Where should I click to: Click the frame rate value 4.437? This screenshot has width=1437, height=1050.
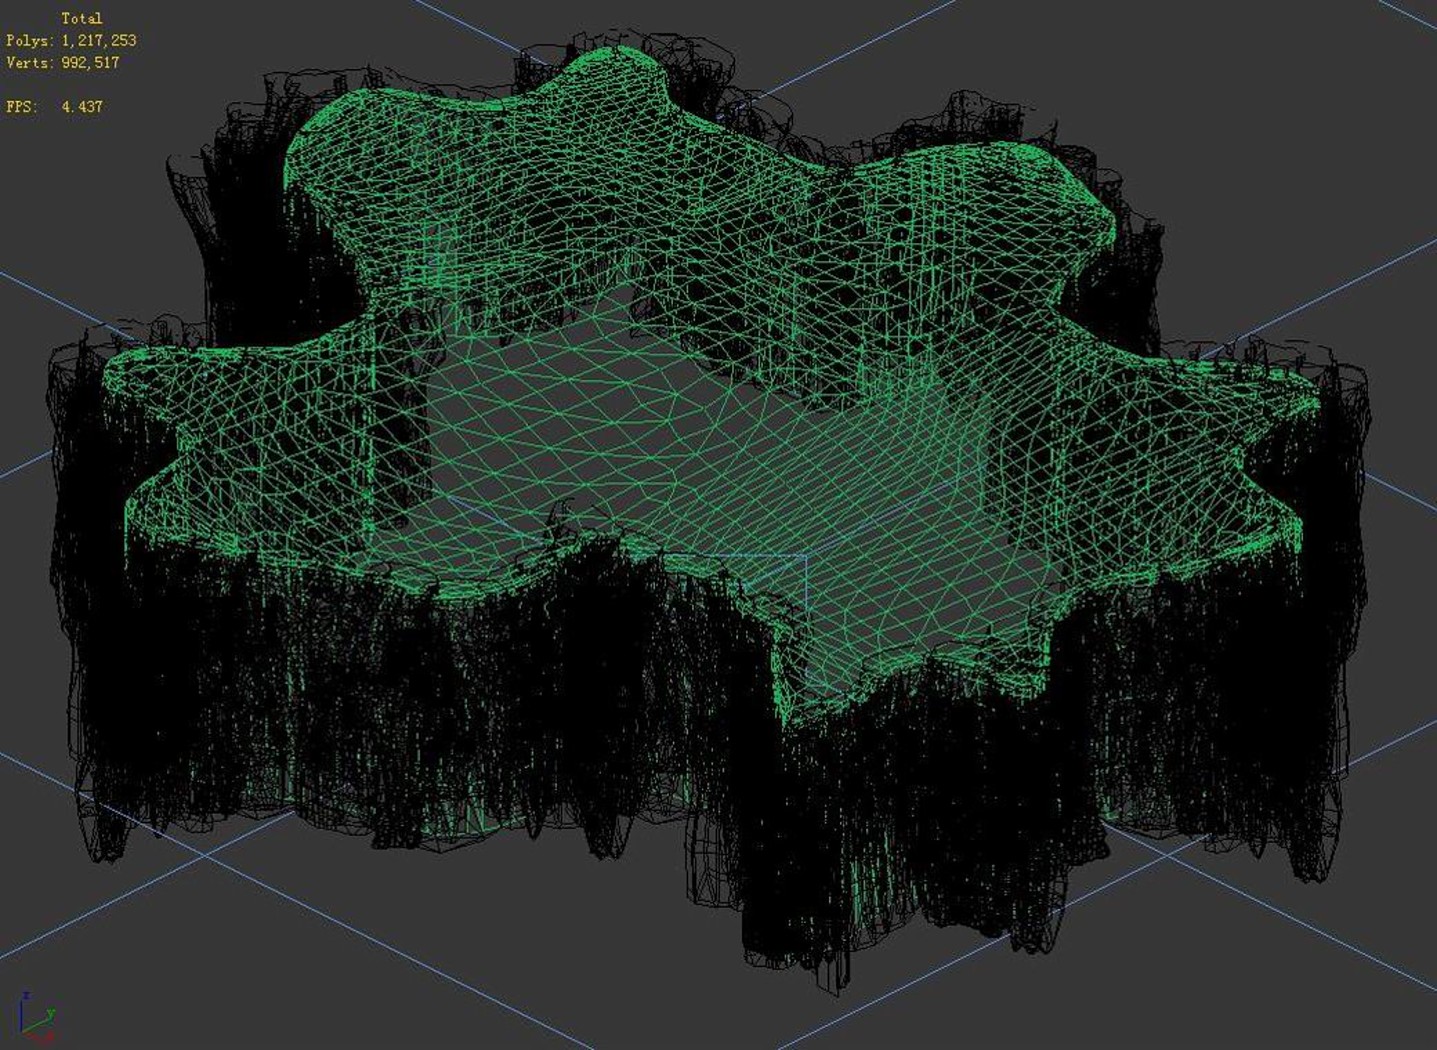coord(82,106)
